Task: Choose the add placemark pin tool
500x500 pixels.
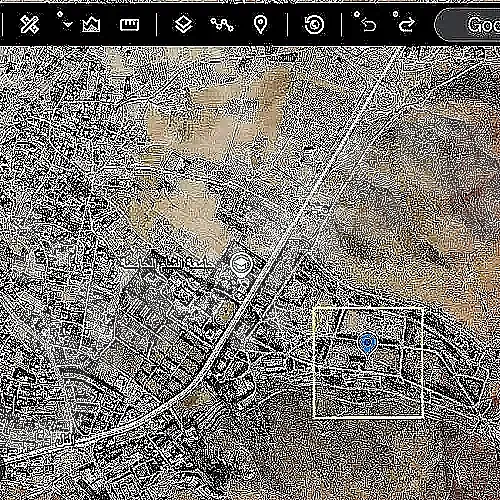Action: [260, 24]
